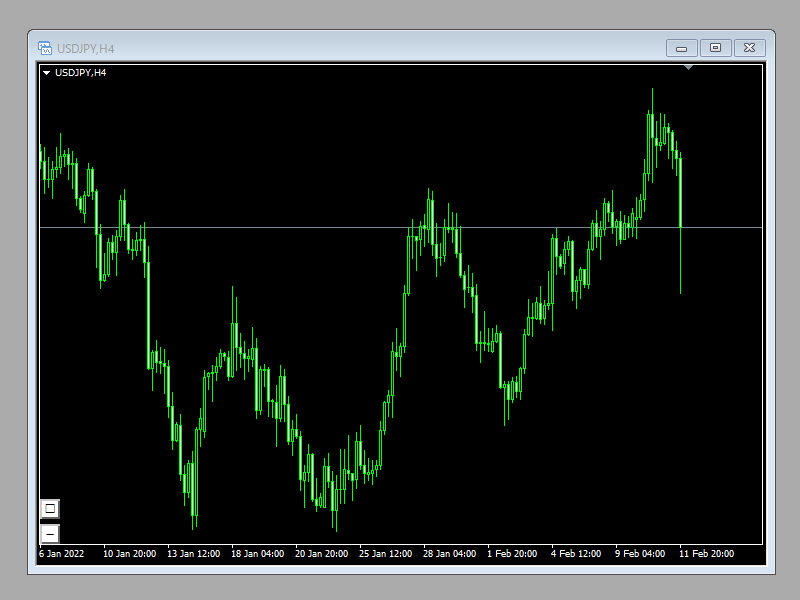Click the 11 Feb 20:00 time label
800x600 pixels.
click(706, 553)
